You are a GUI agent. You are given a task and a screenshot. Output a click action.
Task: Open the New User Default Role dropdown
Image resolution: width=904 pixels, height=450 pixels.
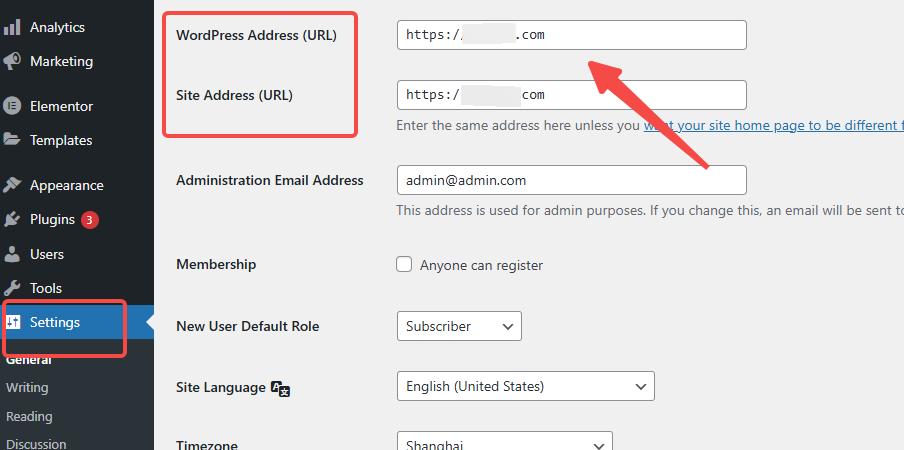[x=459, y=326]
